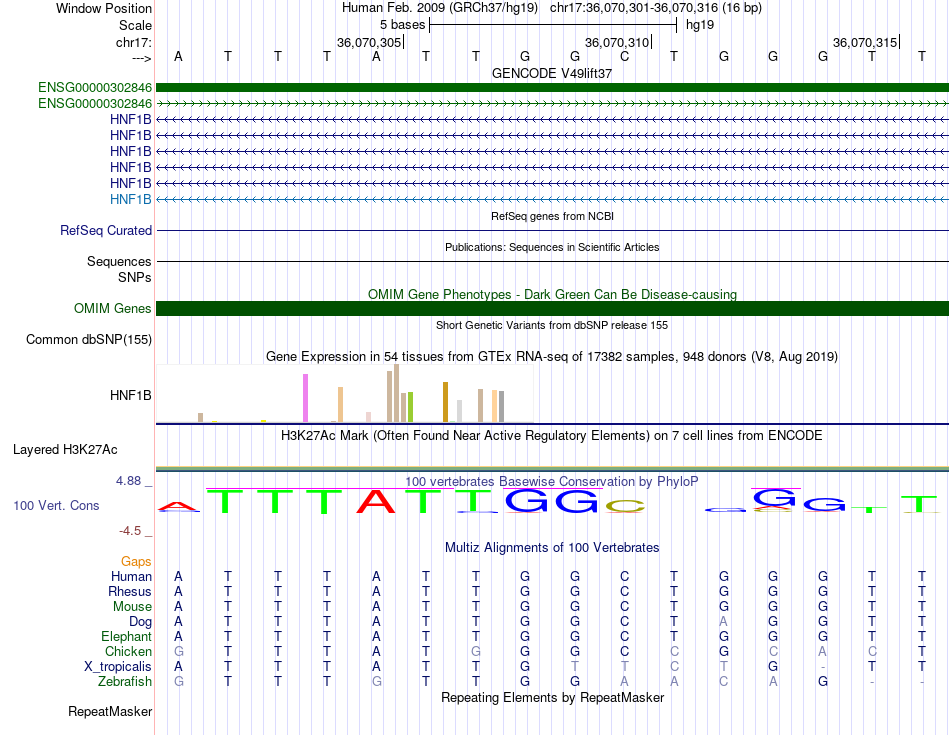This screenshot has width=950, height=735.
Task: Click the 36,070,310 ruler position
Action: [617, 42]
